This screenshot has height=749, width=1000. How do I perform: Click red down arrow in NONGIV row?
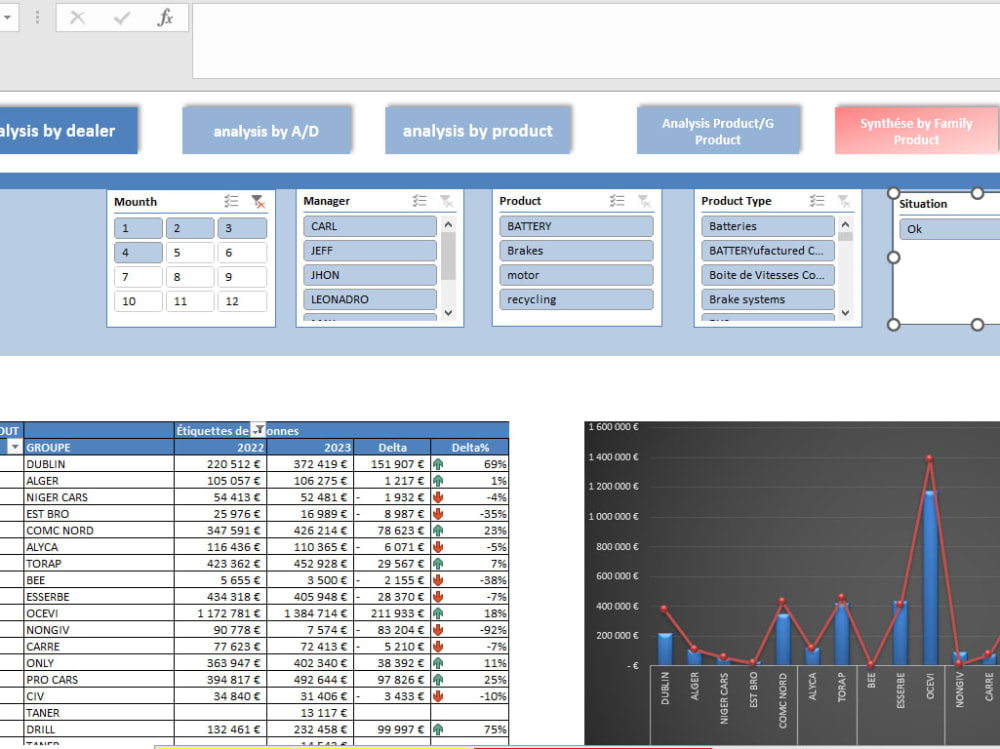click(x=438, y=630)
